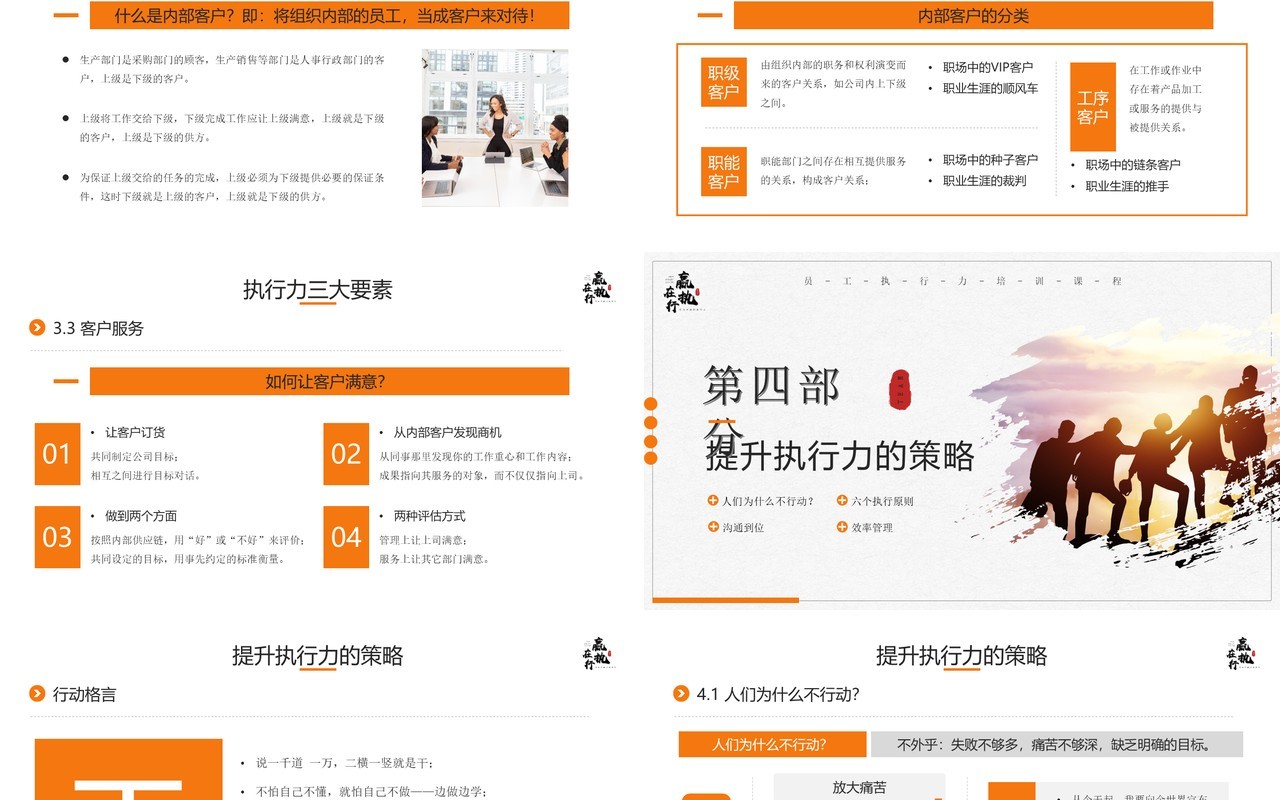Click the 职场中的链条客户 bullet
The image size is (1280, 800).
pyautogui.click(x=1133, y=164)
